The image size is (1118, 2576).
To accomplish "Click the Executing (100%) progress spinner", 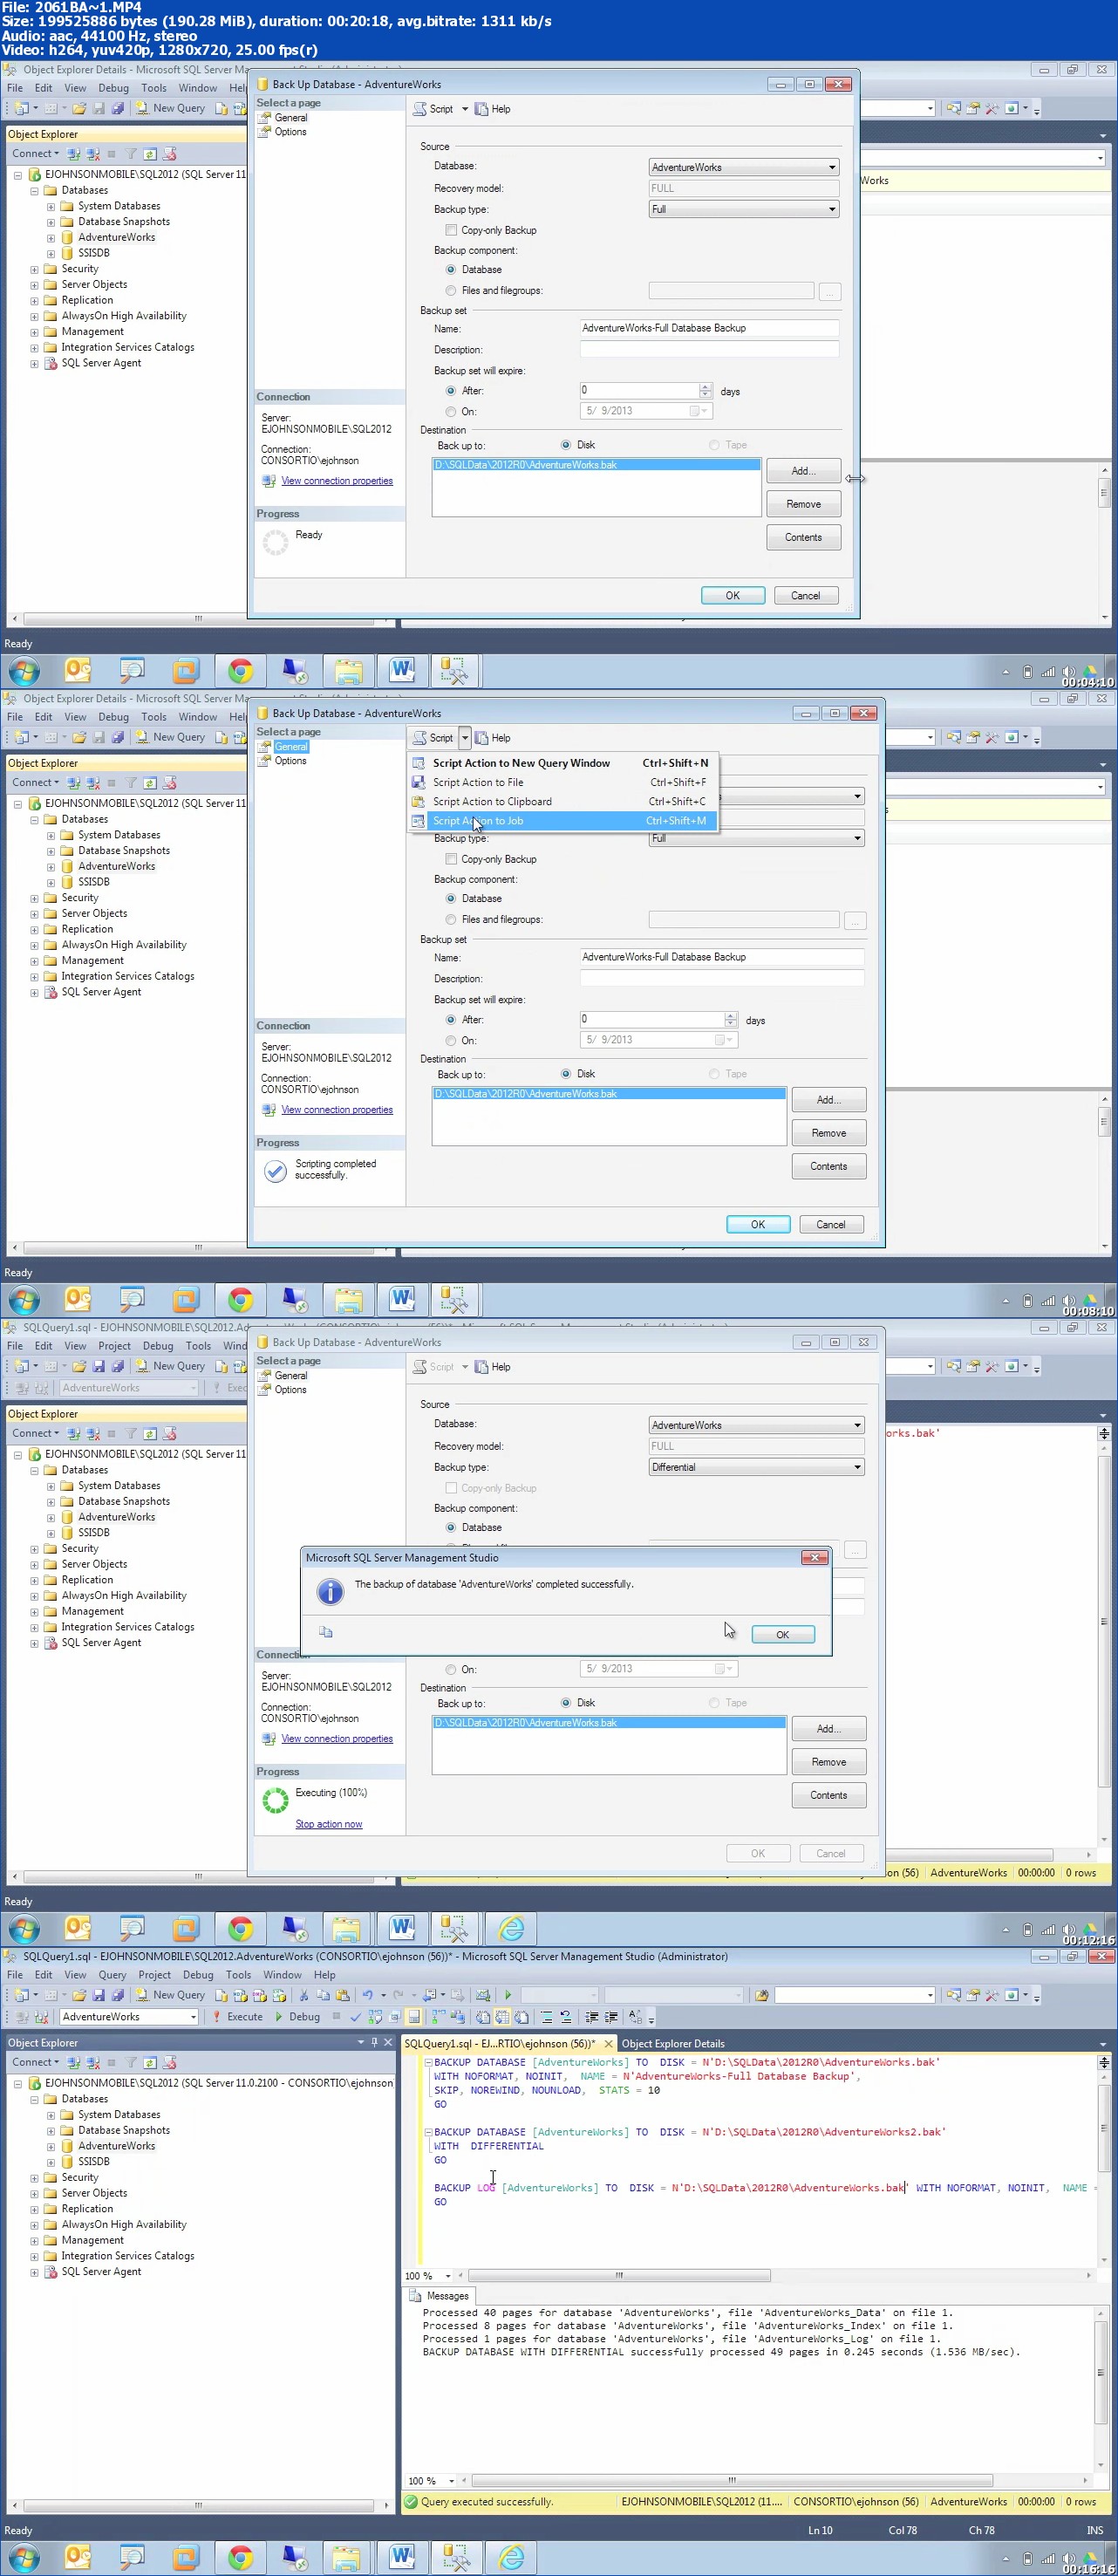I will tap(275, 1800).
